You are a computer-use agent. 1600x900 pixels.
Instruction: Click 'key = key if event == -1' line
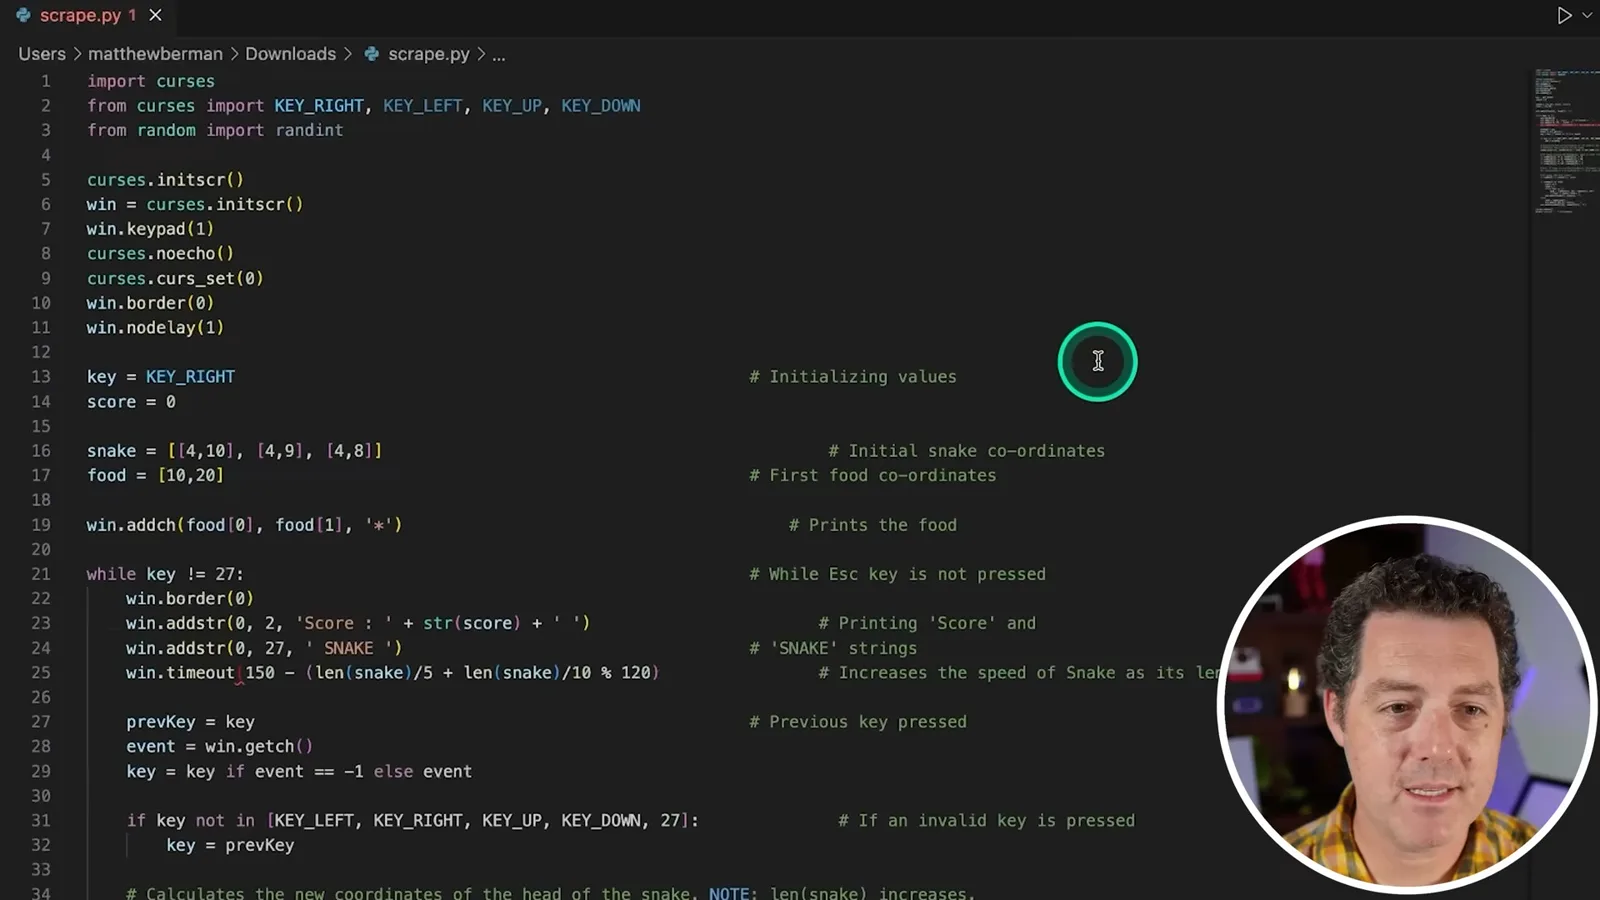click(299, 771)
